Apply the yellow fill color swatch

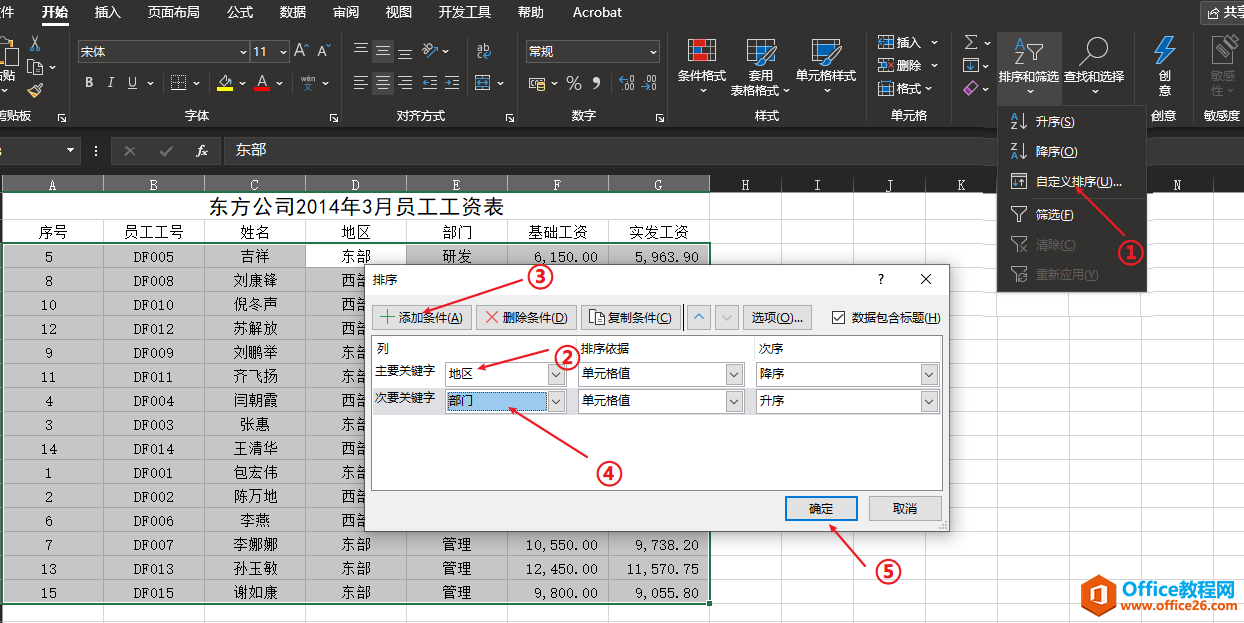point(225,83)
